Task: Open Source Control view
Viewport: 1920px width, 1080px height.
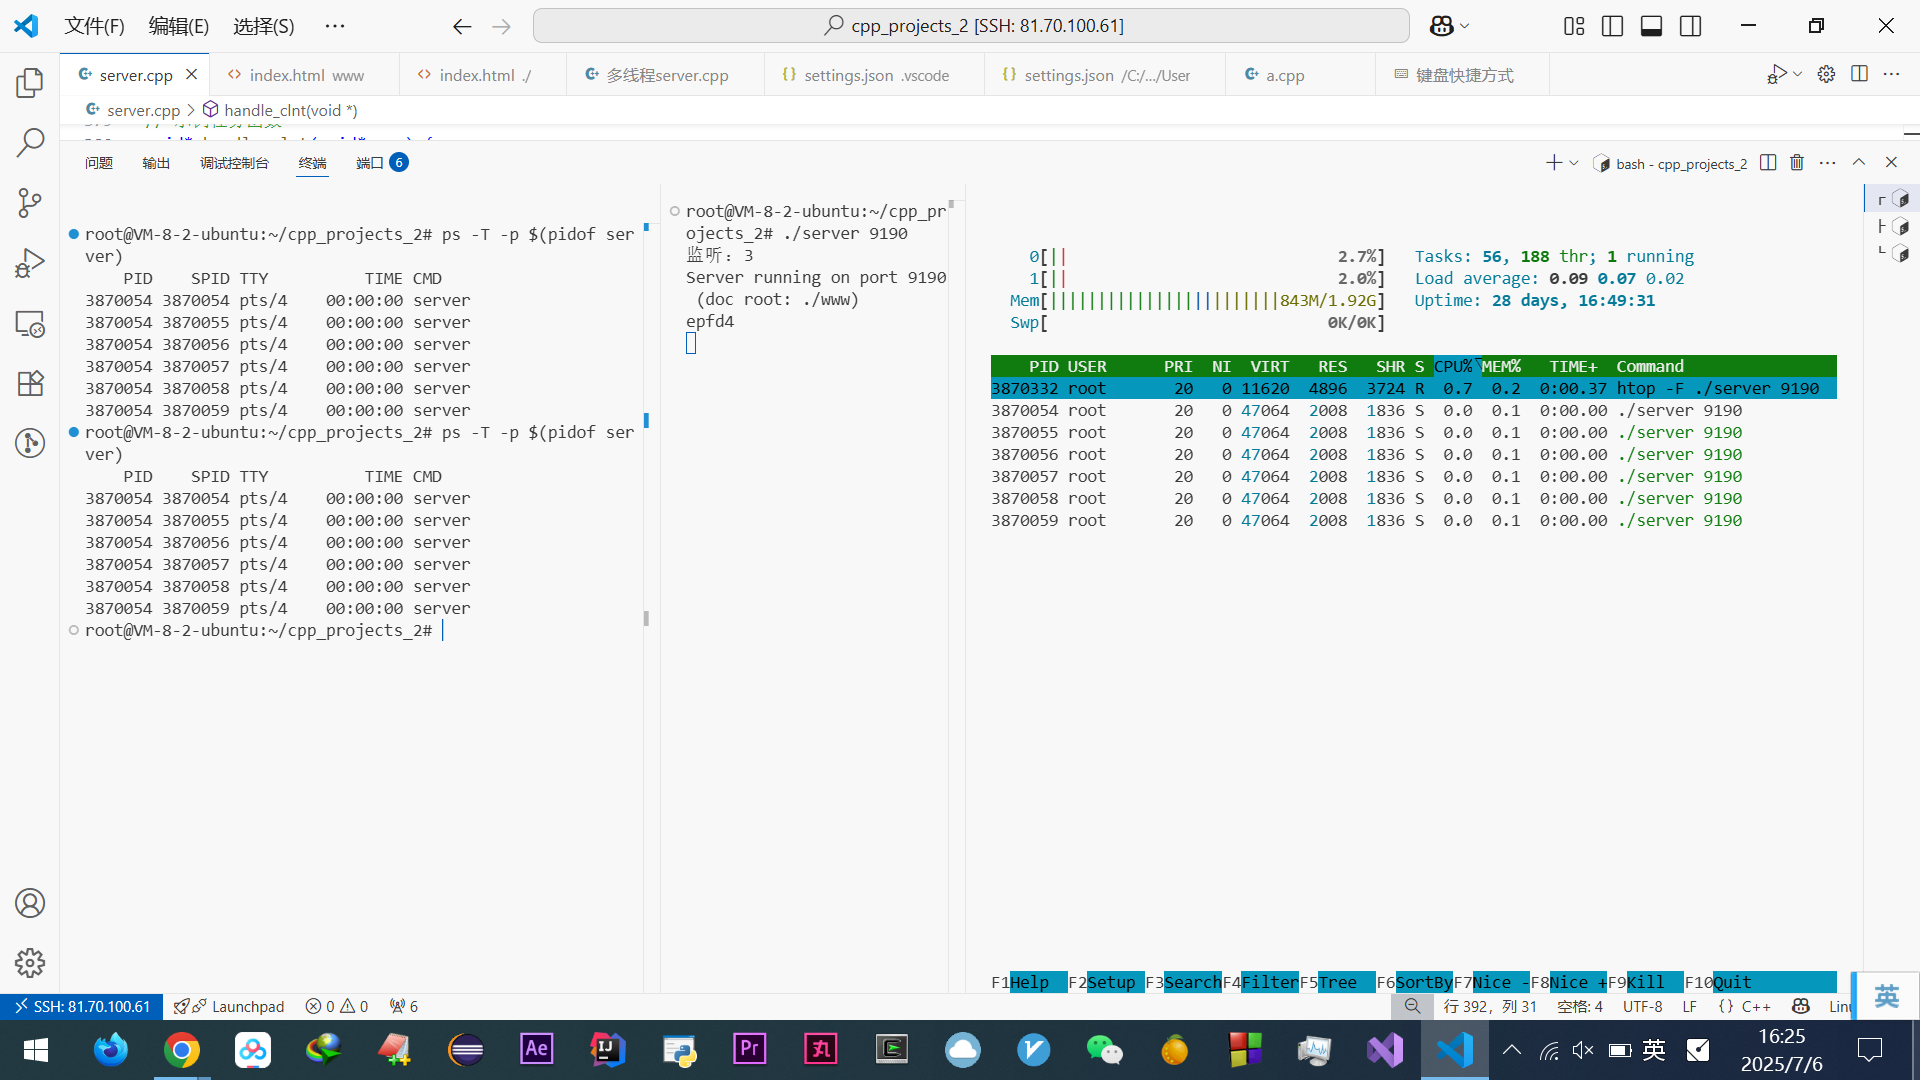Action: (x=30, y=203)
